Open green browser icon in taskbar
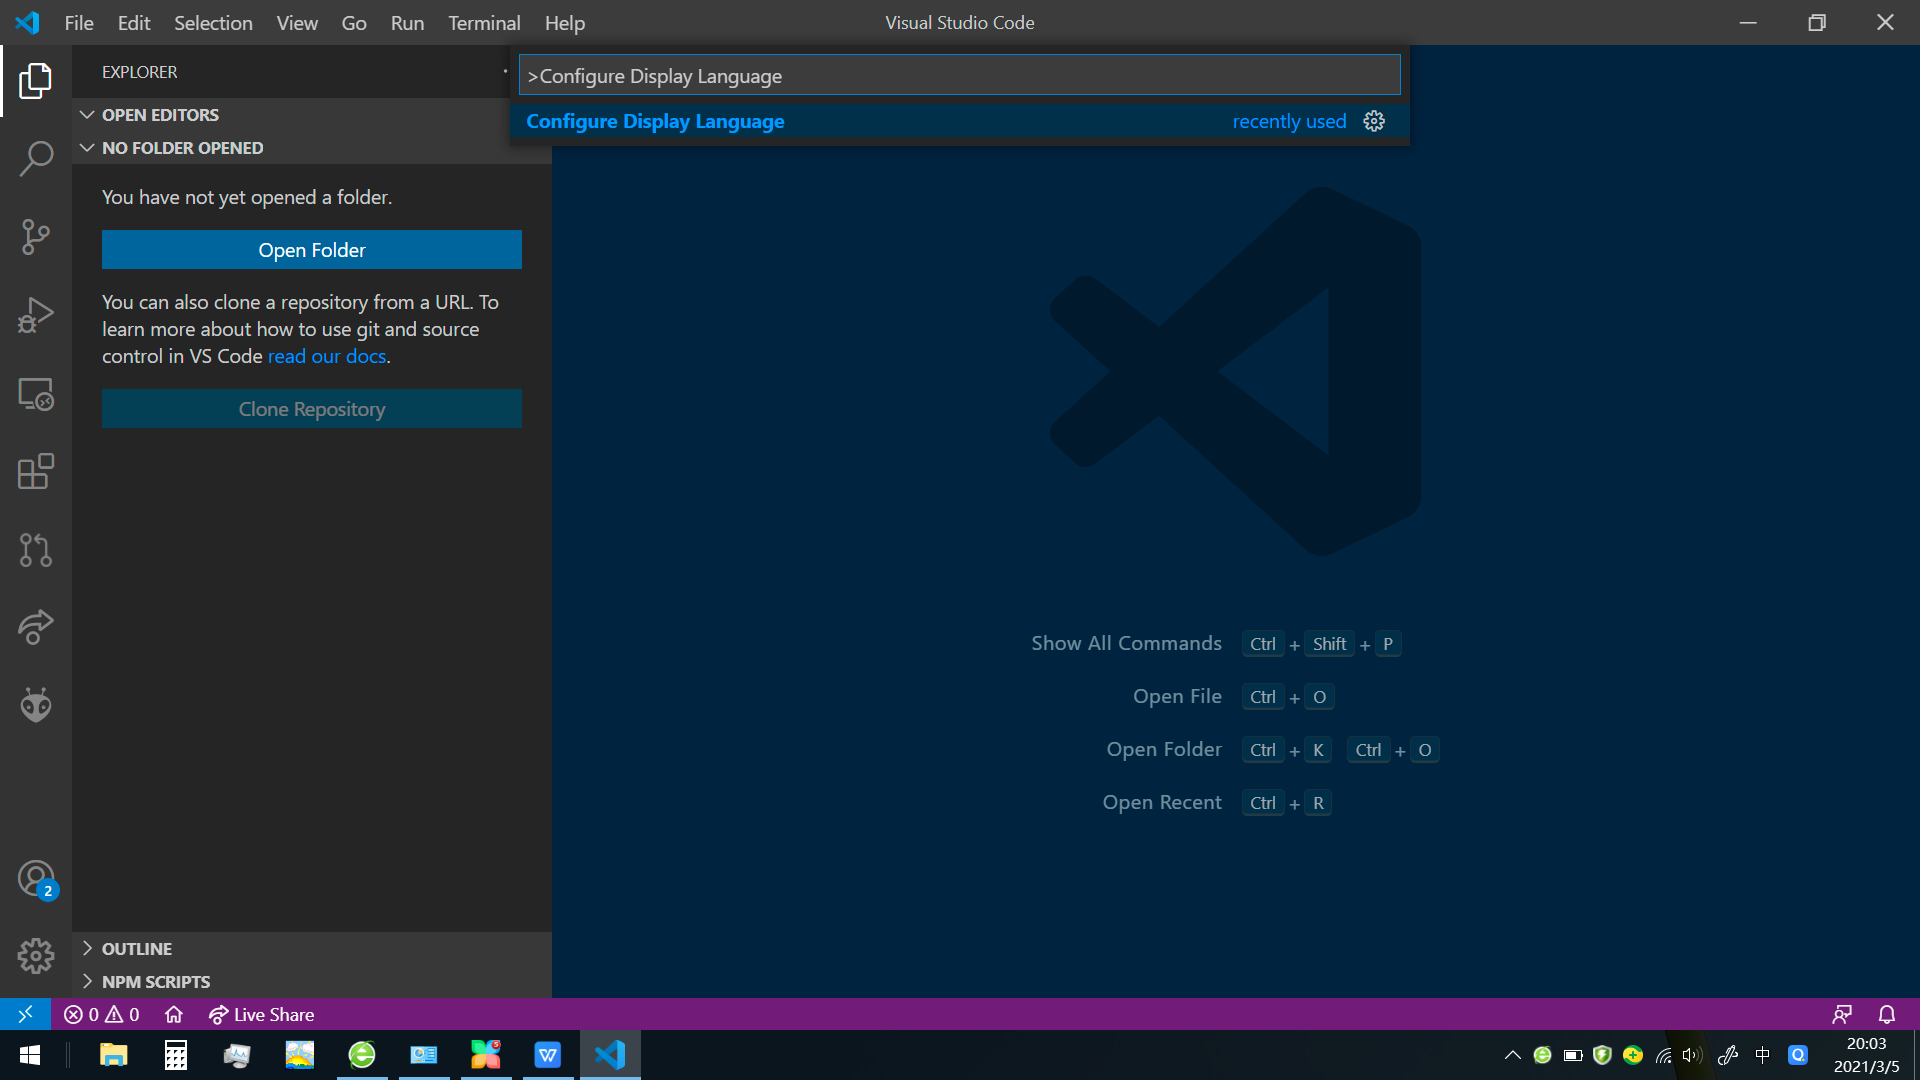 [x=362, y=1055]
